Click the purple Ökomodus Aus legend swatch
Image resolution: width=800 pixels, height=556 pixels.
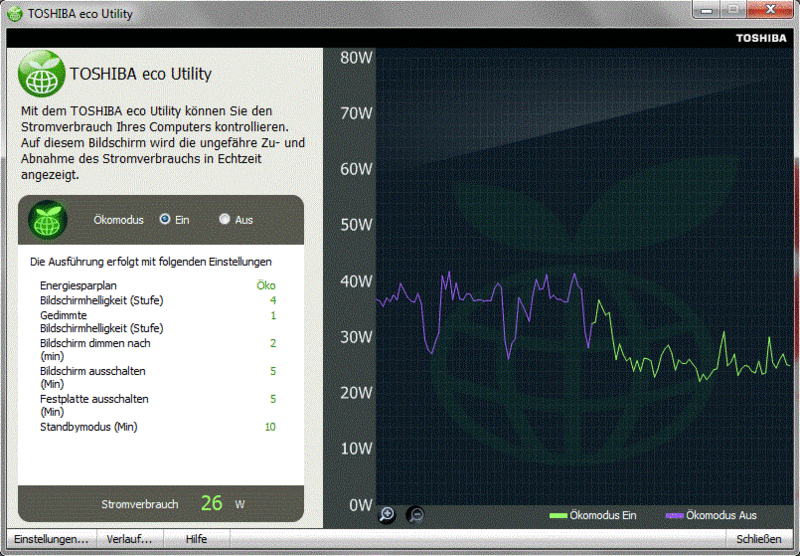click(x=674, y=516)
